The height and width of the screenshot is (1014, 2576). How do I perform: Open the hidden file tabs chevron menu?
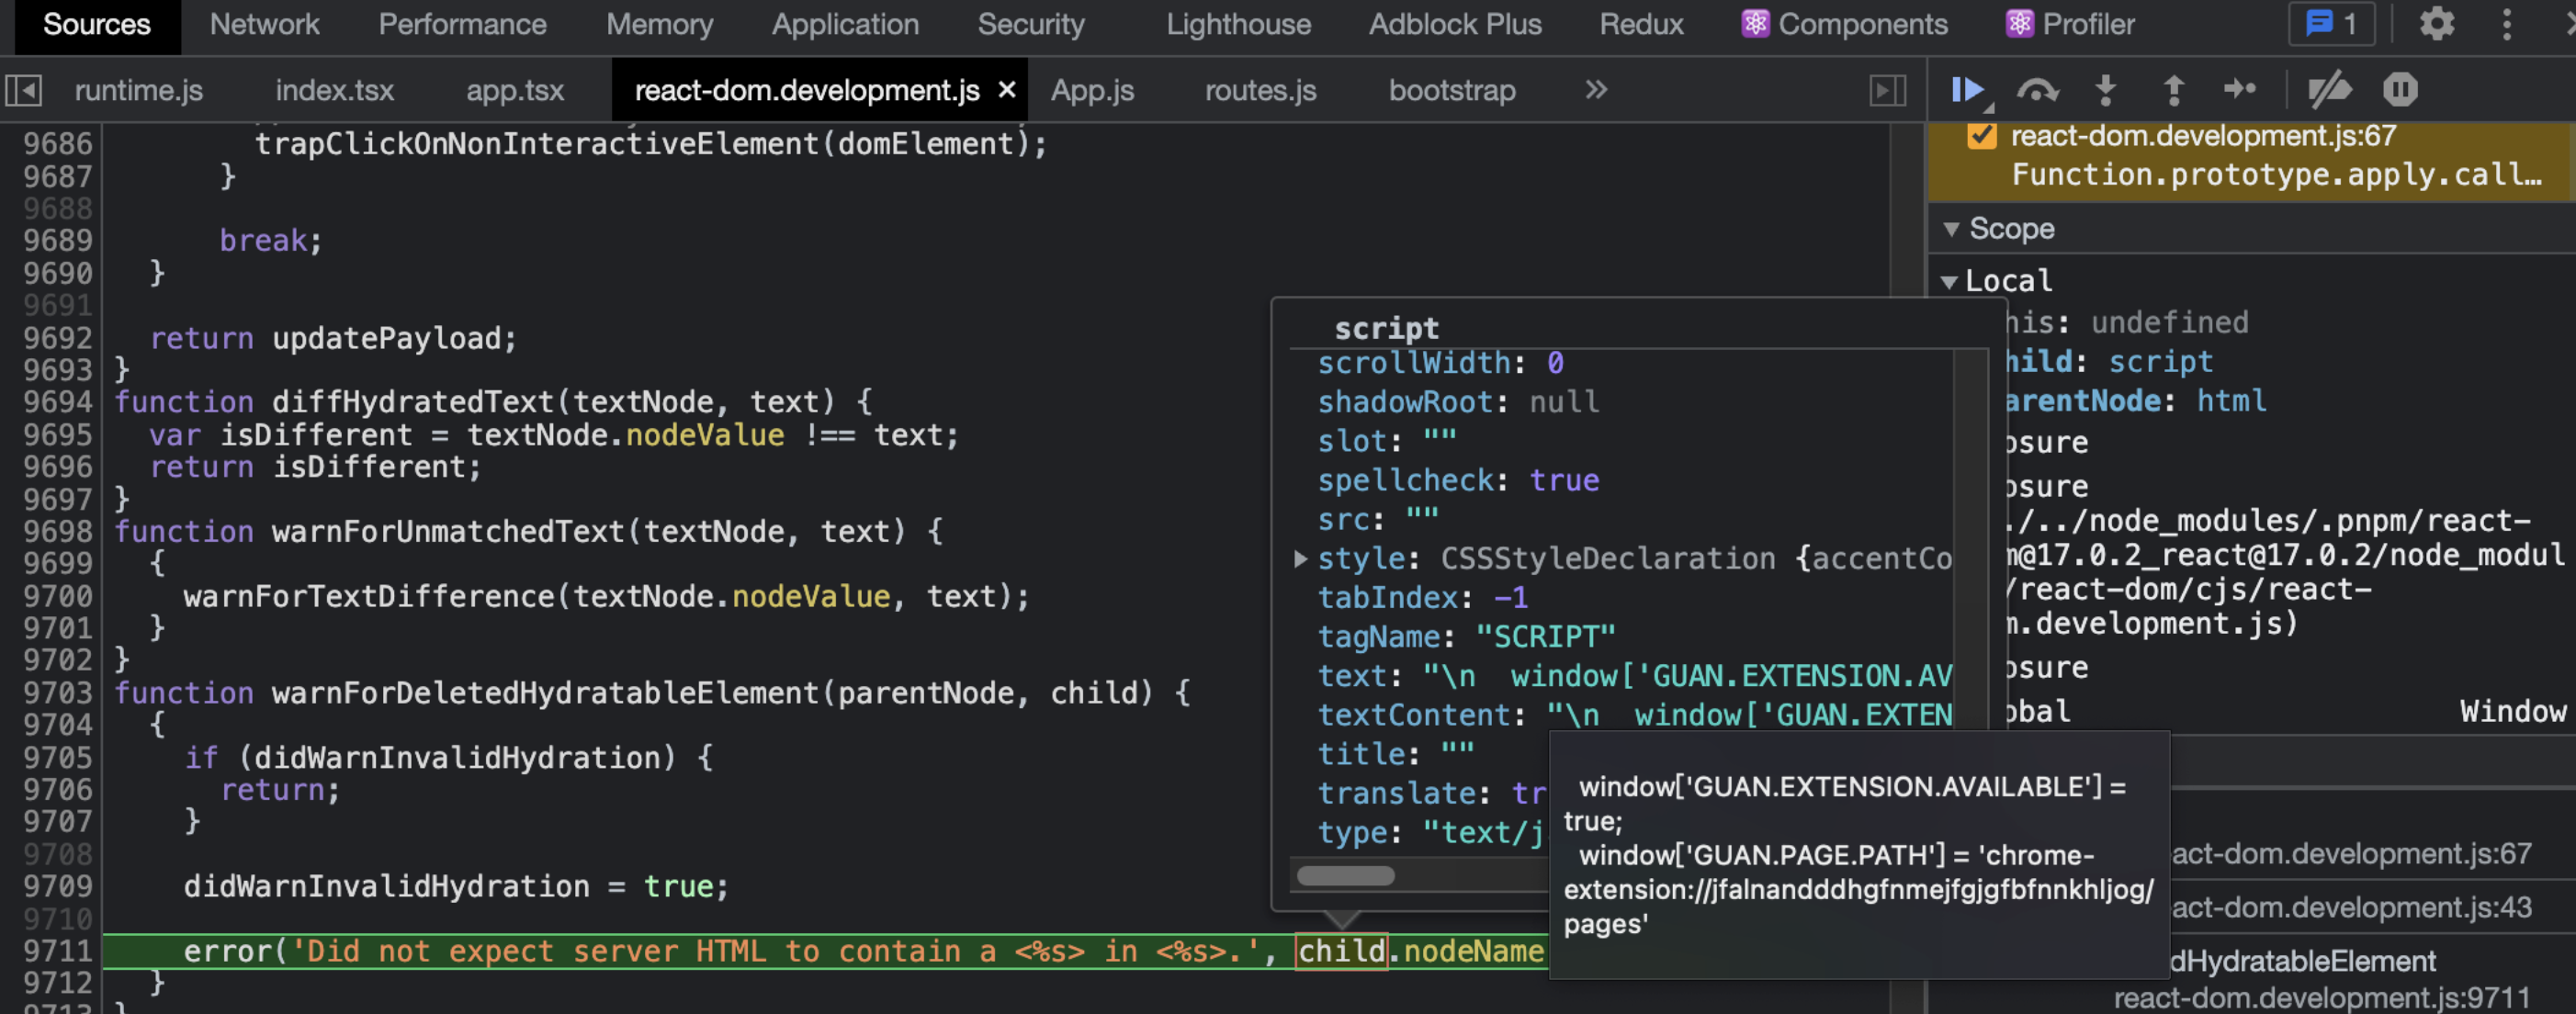point(1595,90)
